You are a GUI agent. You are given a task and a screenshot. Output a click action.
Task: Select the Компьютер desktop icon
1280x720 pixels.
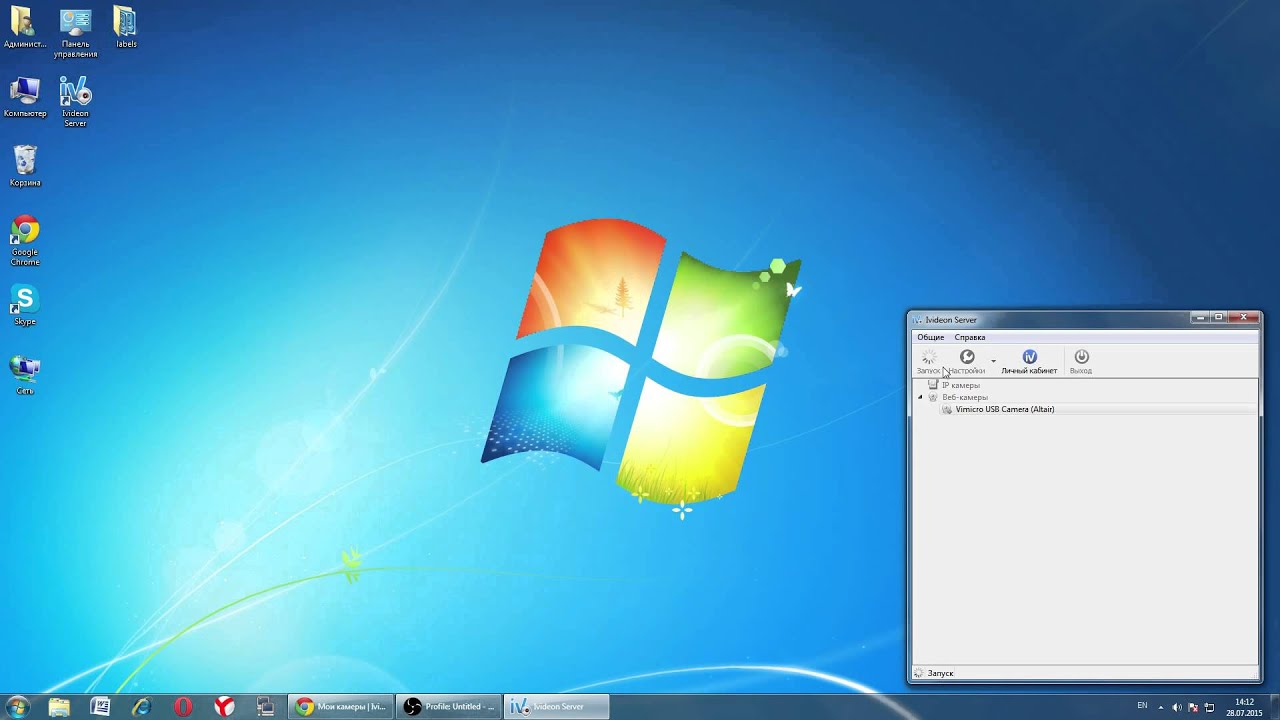point(25,97)
